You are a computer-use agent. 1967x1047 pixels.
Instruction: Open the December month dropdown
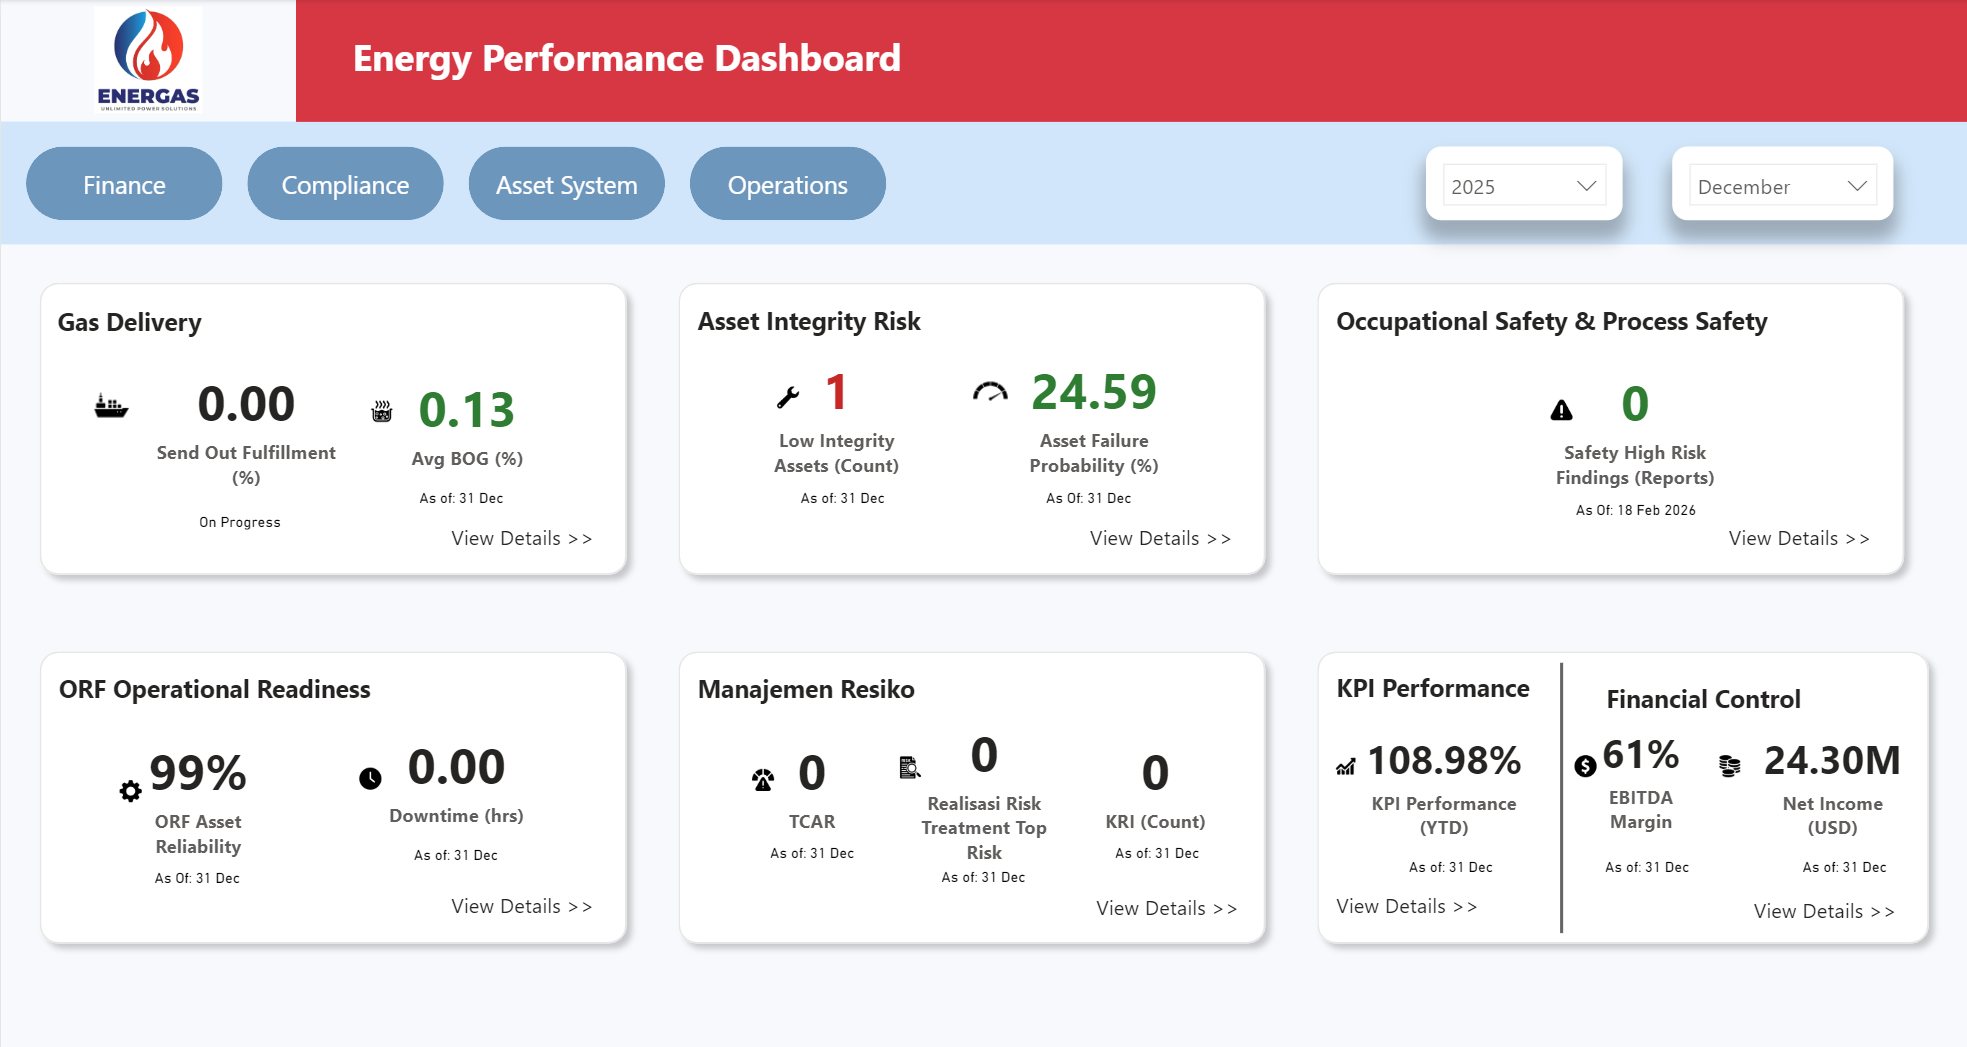click(x=1783, y=186)
